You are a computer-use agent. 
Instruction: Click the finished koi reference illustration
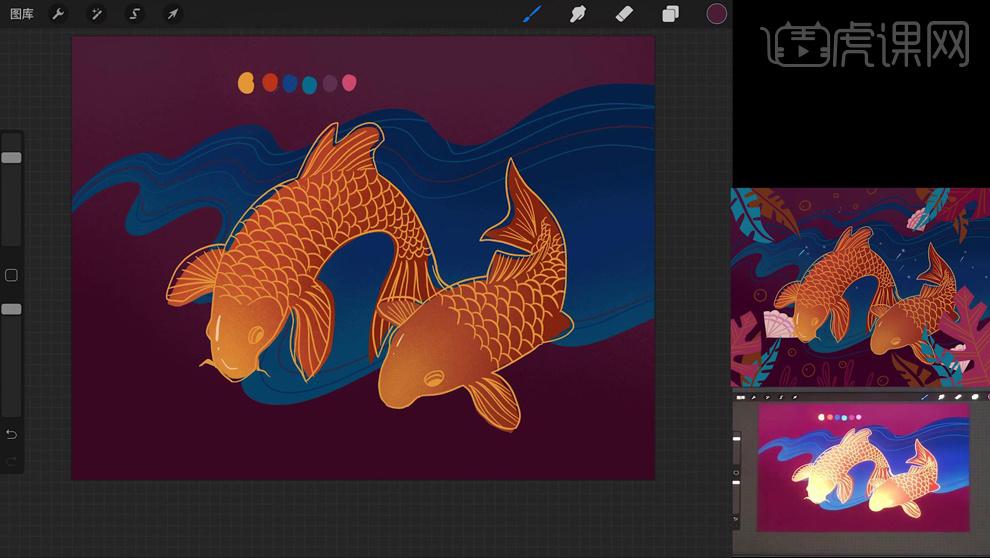[x=860, y=287]
